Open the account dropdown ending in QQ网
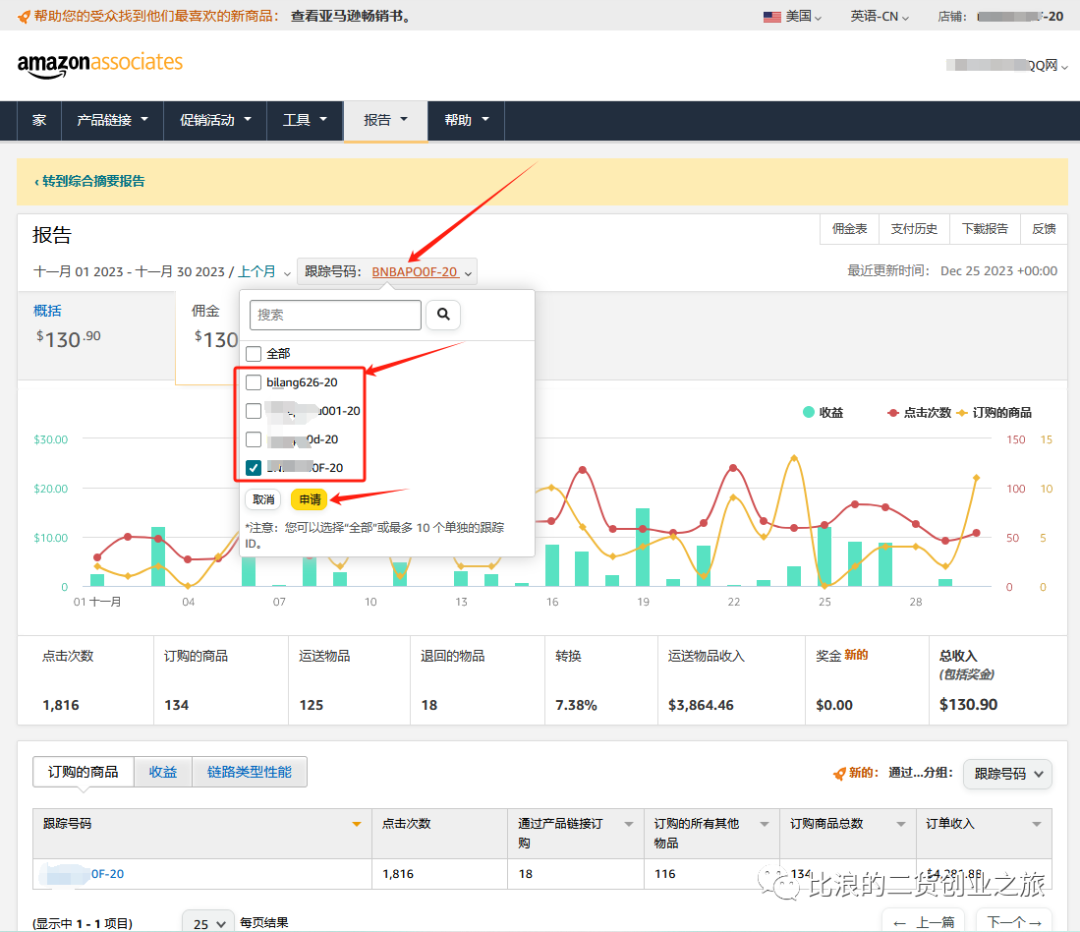The image size is (1080, 932). 1007,65
